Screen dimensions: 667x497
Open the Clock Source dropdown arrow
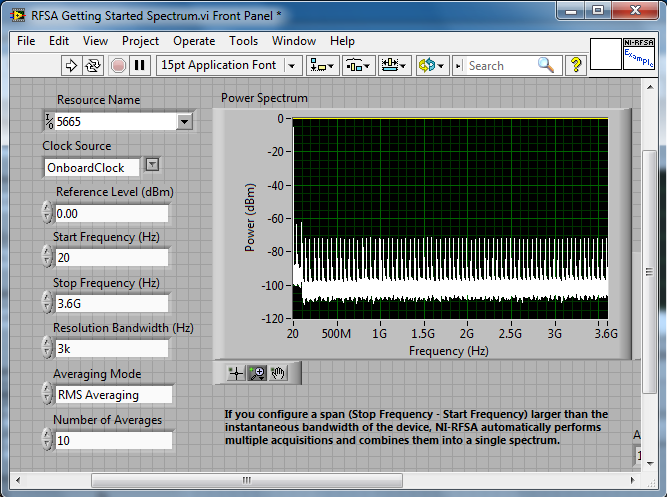coord(152,165)
